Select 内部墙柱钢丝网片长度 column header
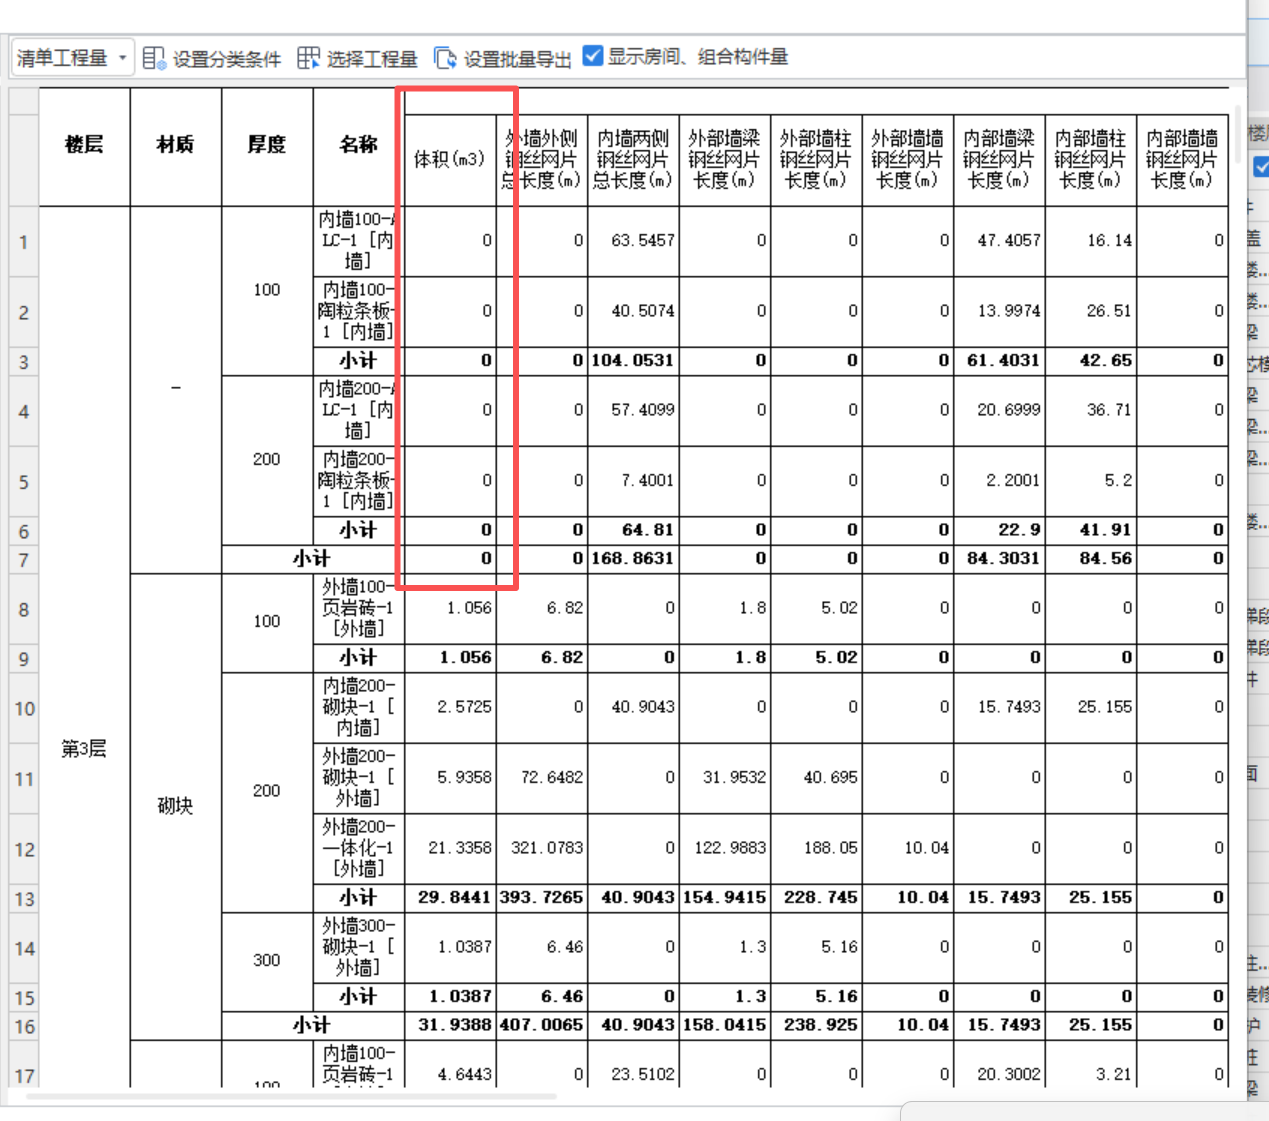The image size is (1269, 1121). (x=1090, y=159)
